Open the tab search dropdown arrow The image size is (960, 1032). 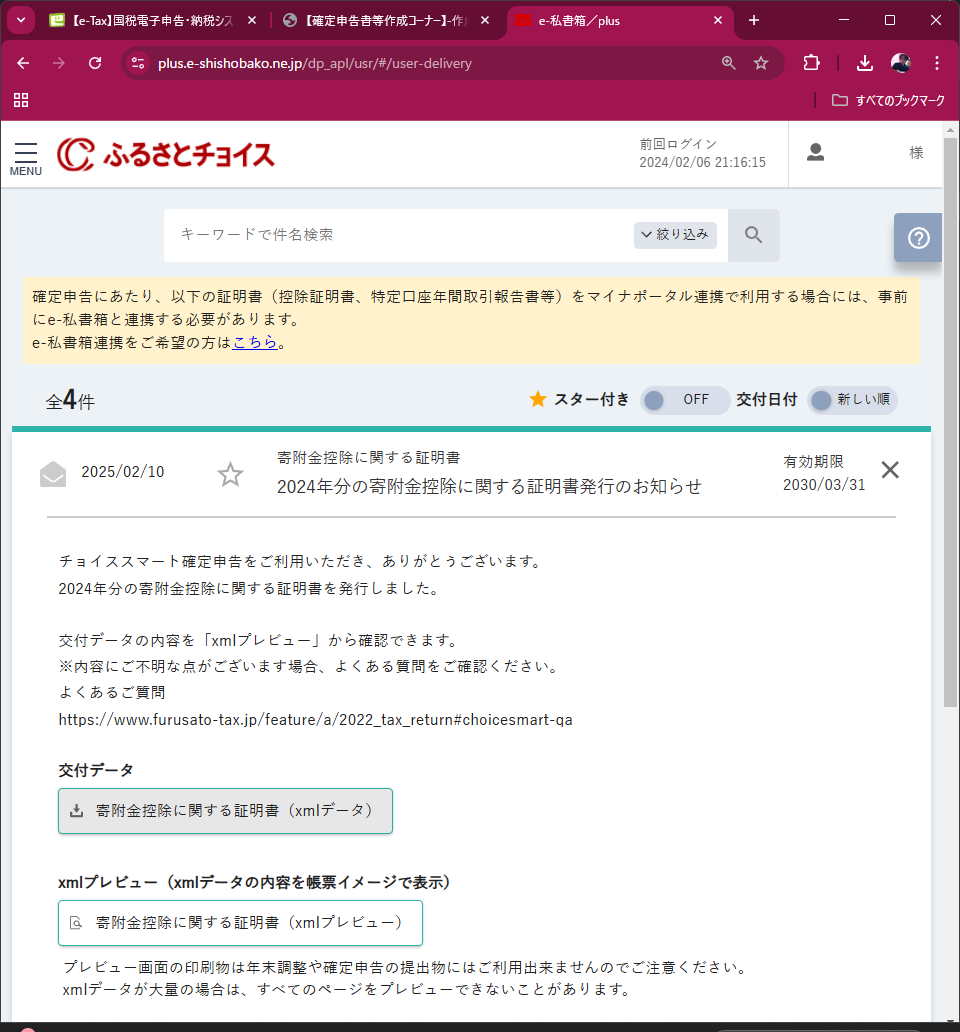pos(21,20)
